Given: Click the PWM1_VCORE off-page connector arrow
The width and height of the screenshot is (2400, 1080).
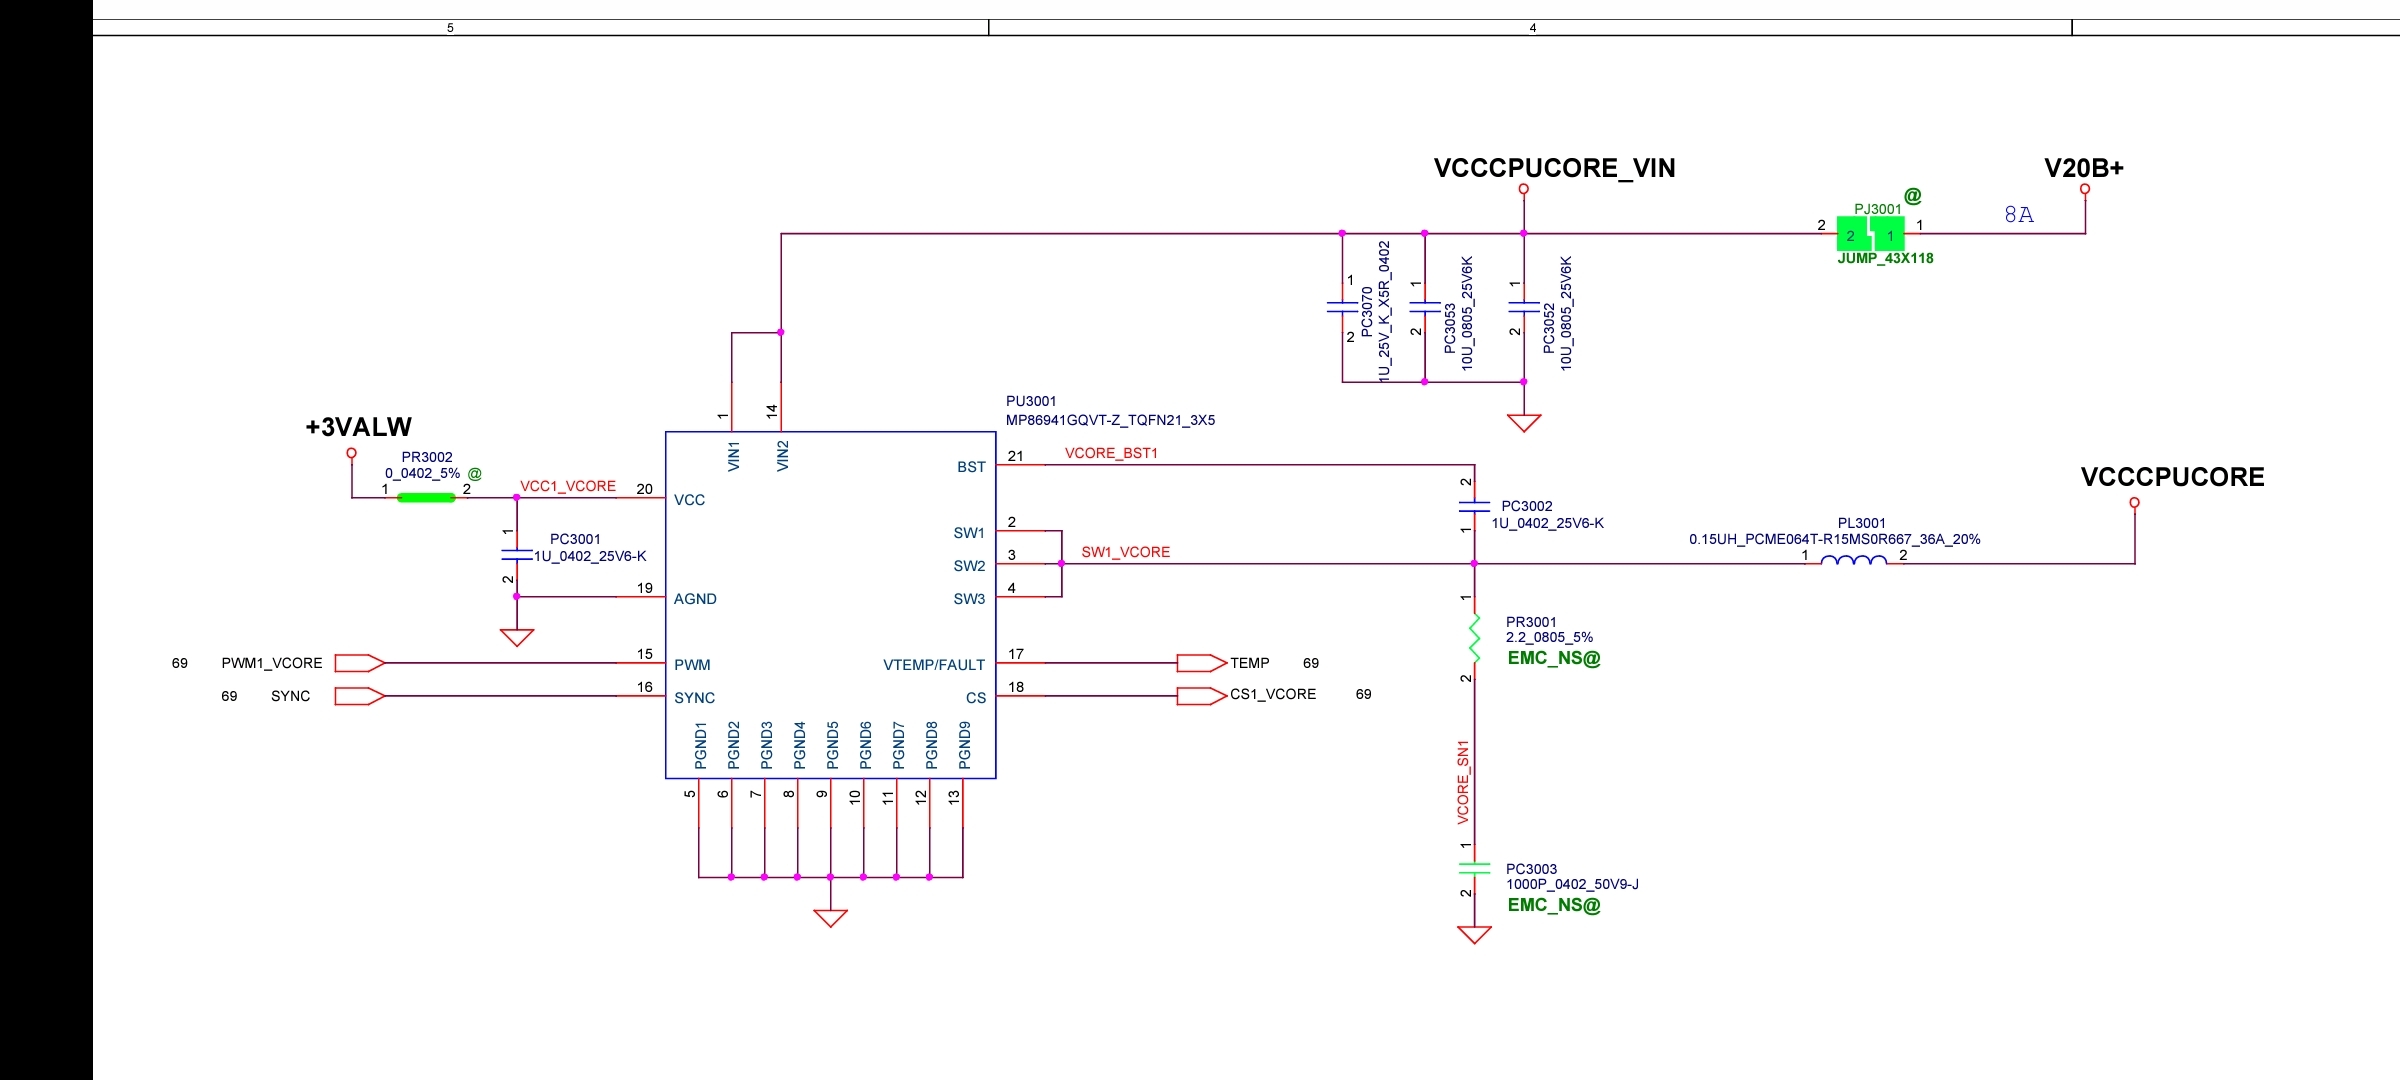Looking at the screenshot, I should [x=359, y=663].
